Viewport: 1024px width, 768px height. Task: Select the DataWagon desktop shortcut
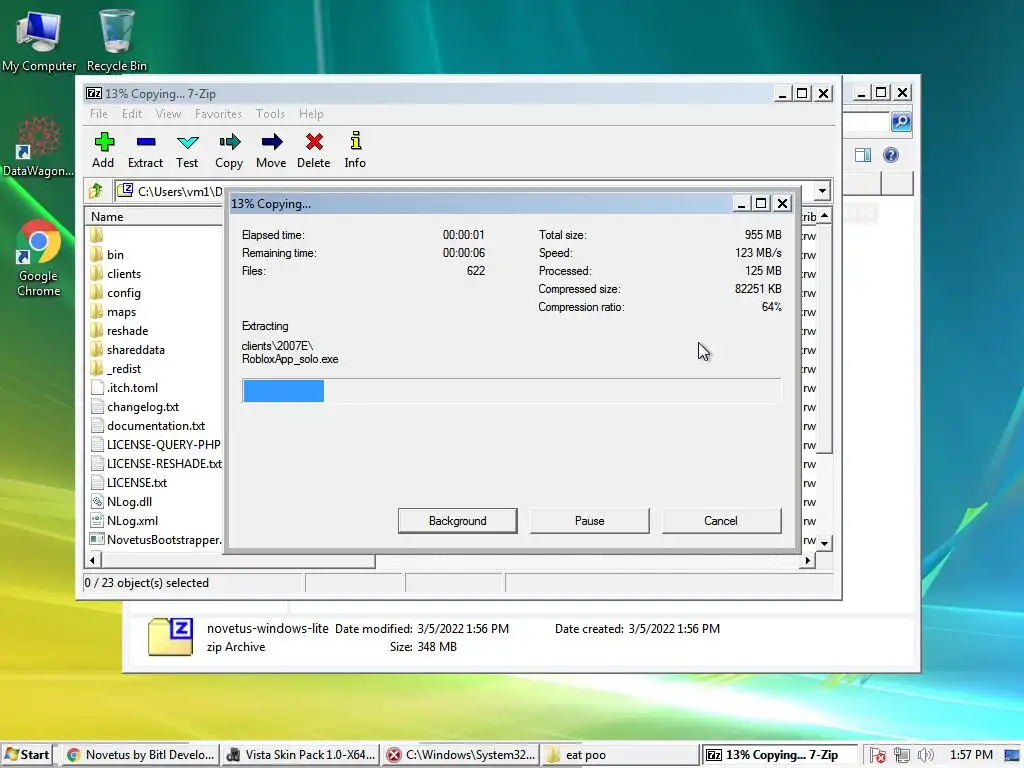coord(39,147)
